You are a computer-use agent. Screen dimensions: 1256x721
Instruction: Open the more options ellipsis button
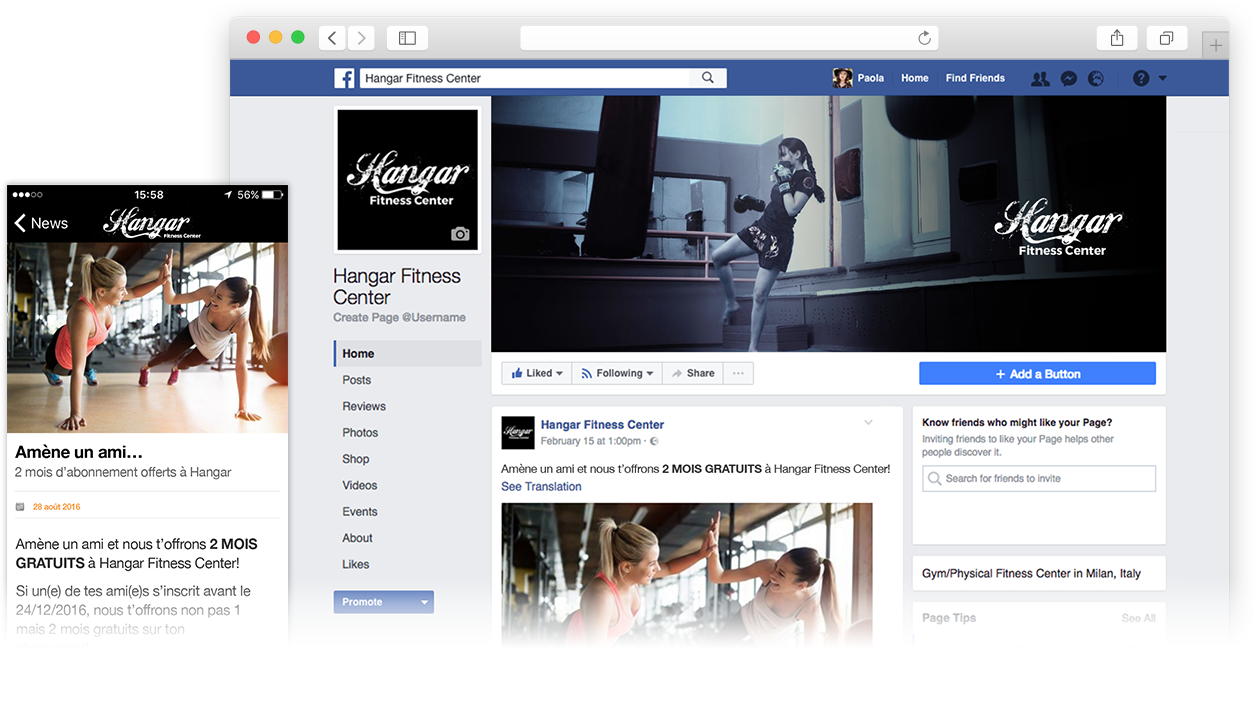coord(738,373)
